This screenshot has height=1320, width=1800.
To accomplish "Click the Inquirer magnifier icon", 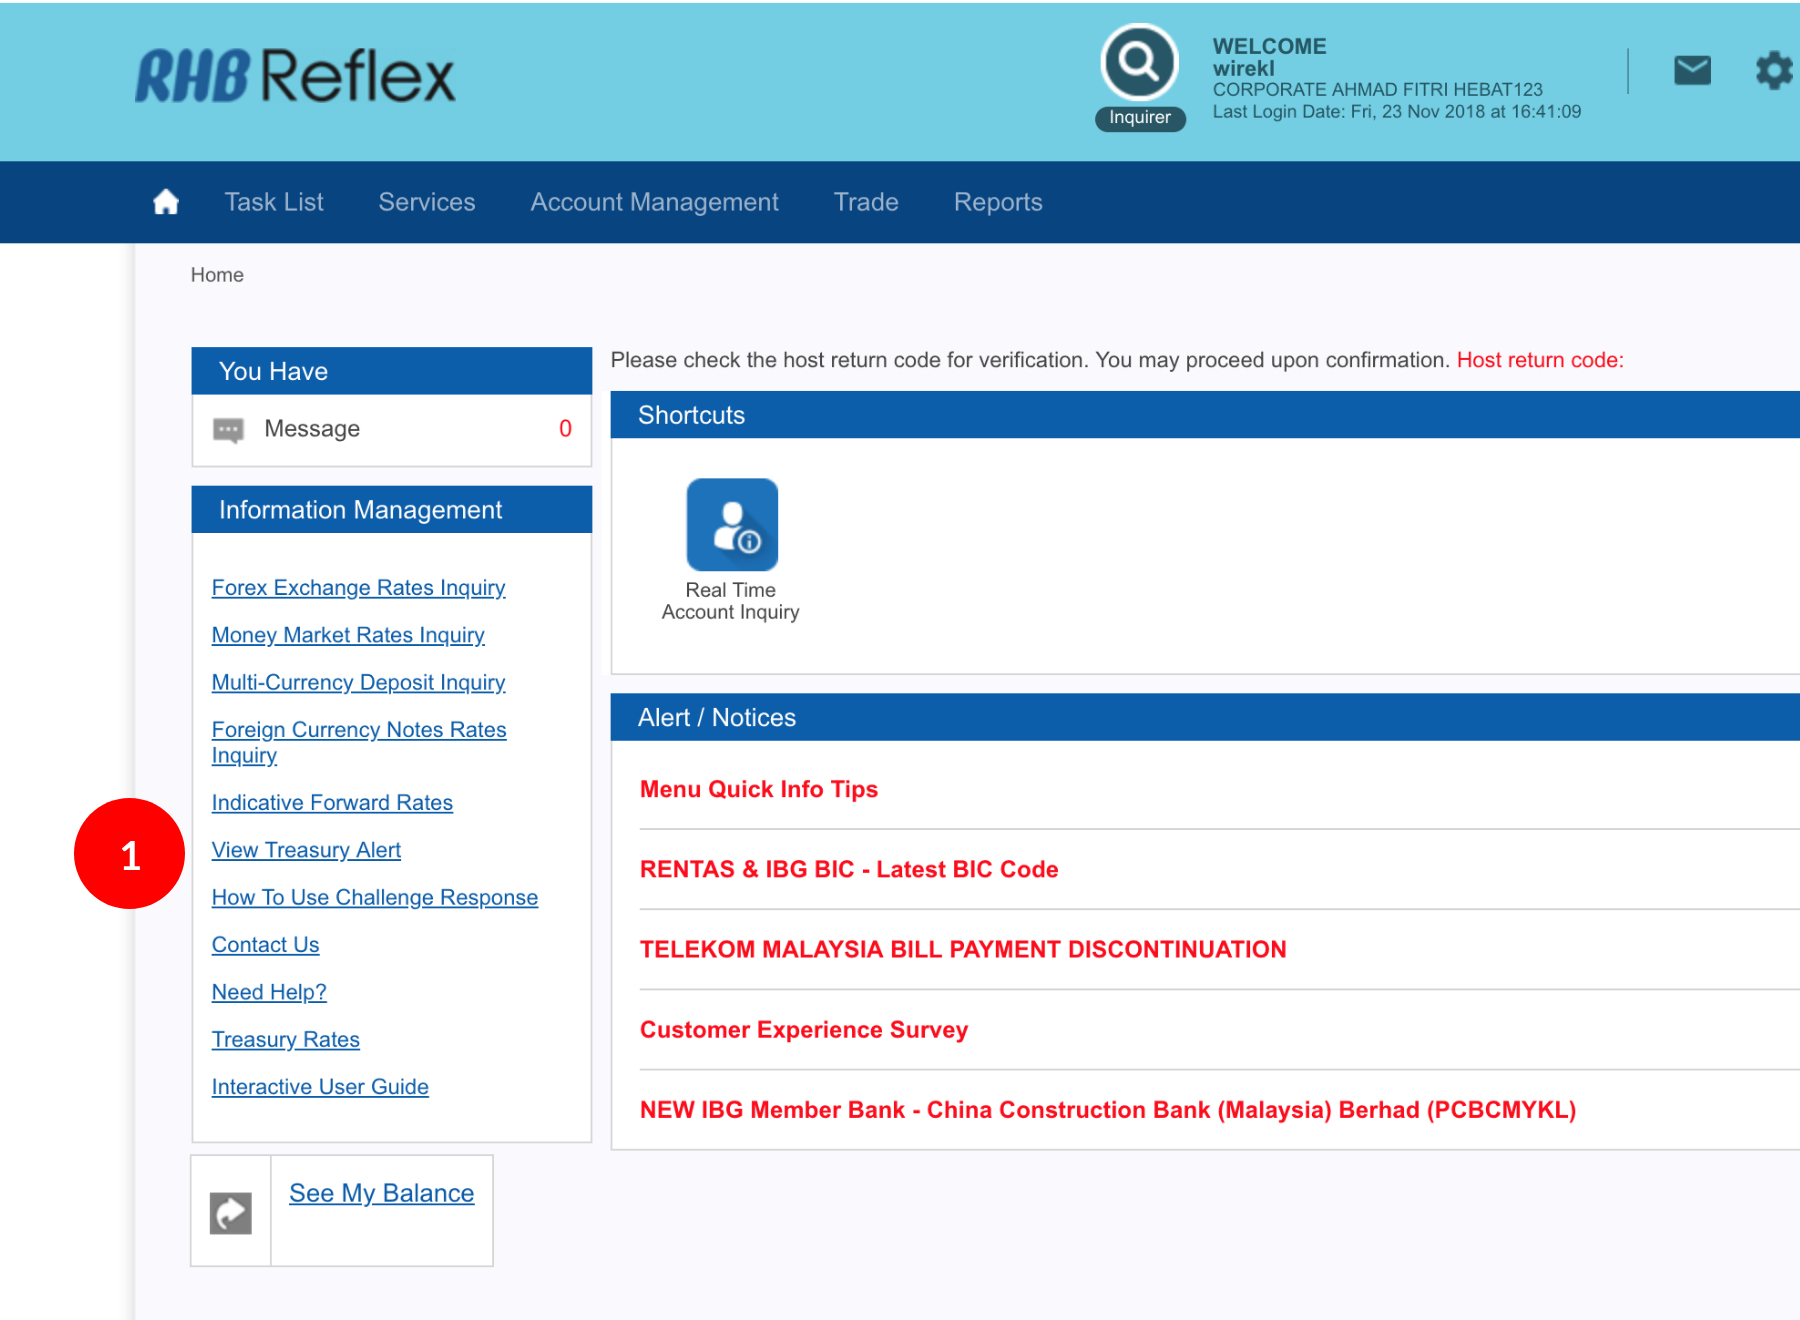I will (1139, 63).
